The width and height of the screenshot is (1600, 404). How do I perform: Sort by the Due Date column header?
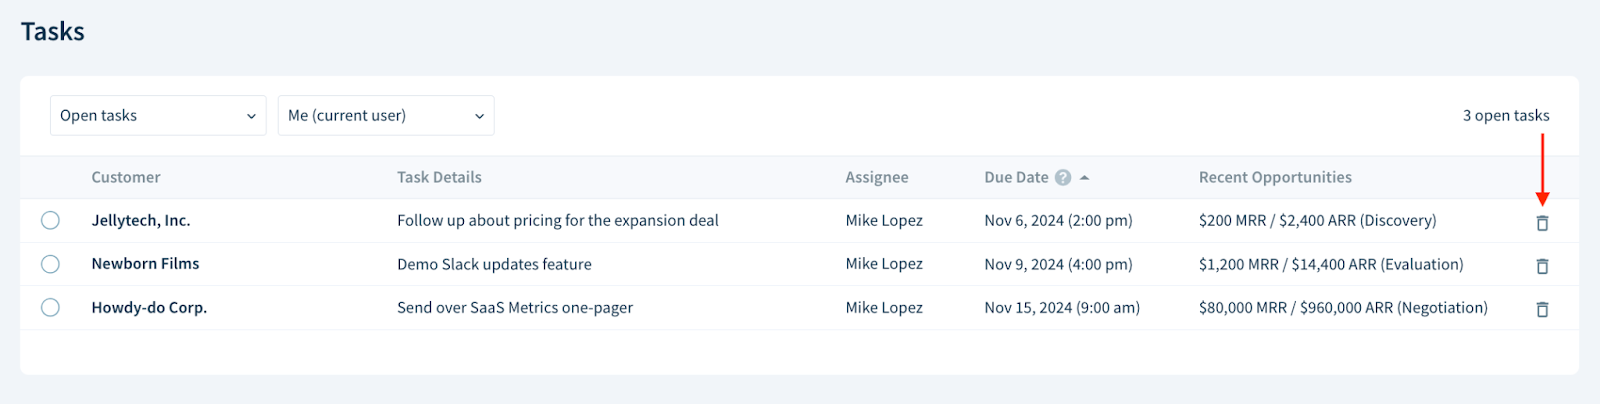(1016, 177)
